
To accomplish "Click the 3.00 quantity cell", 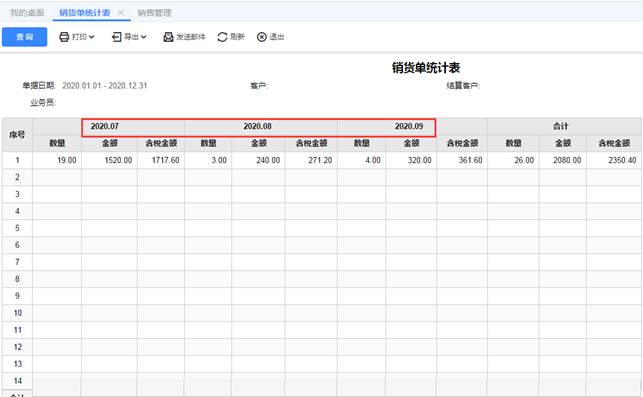I will click(208, 160).
